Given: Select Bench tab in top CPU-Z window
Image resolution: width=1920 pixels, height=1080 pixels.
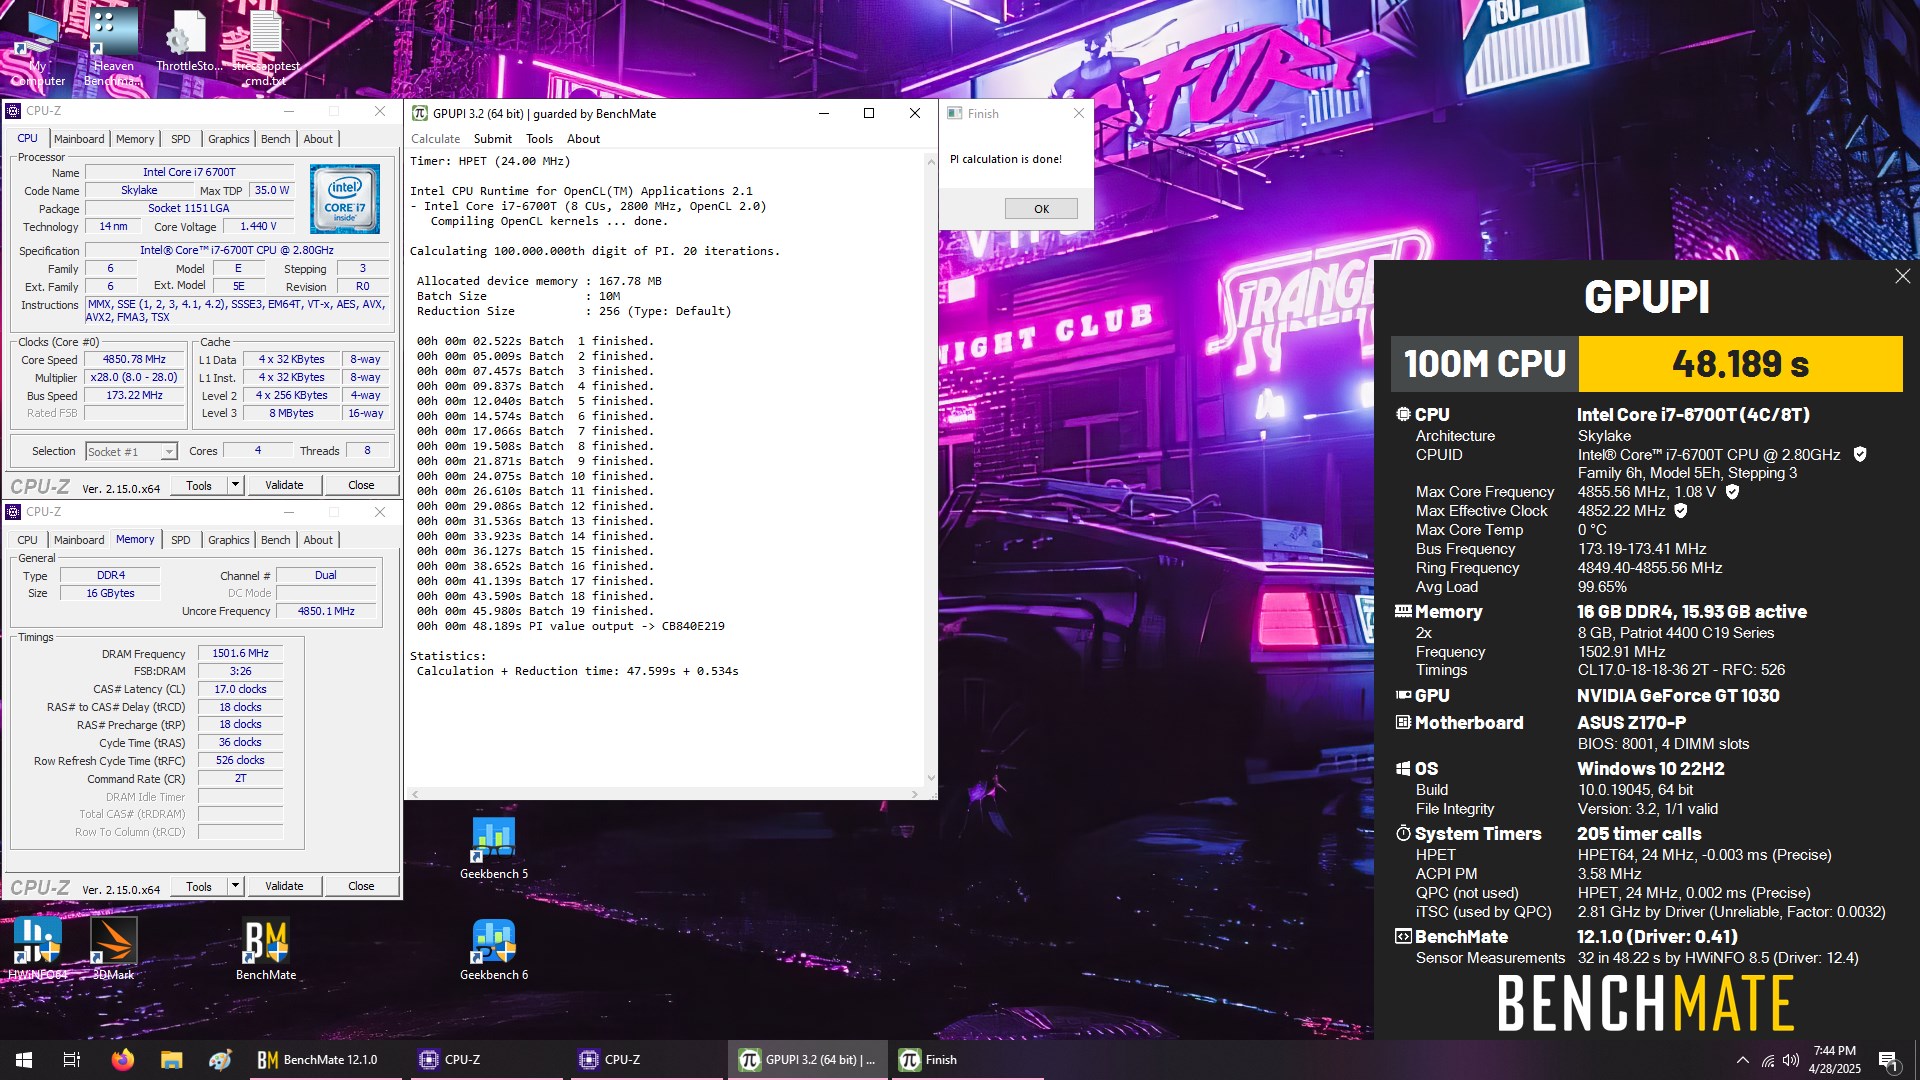Looking at the screenshot, I should (276, 139).
